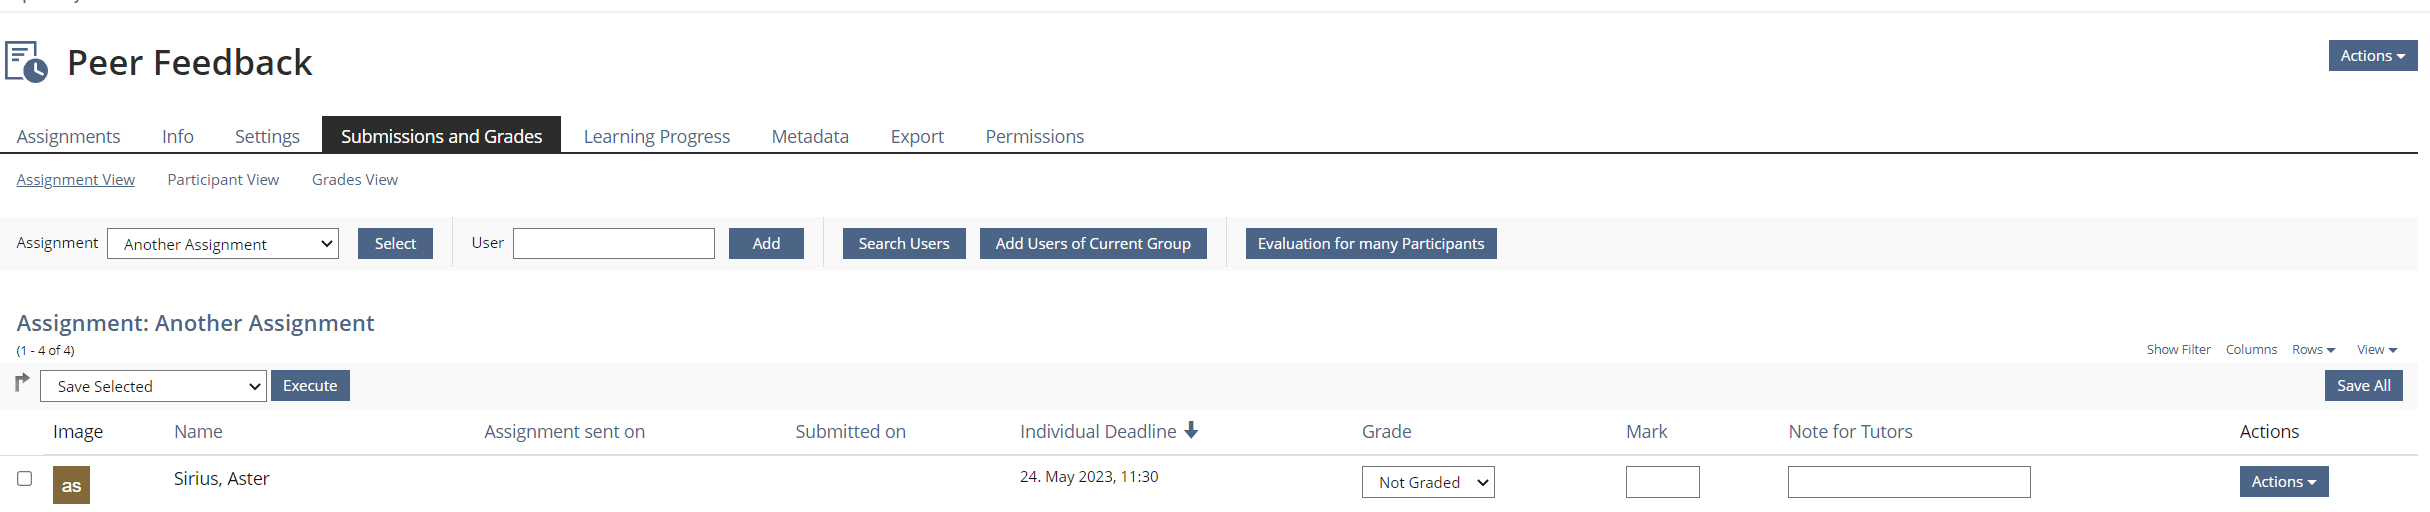
Task: Open the Not Graded grade dropdown
Action: click(1427, 482)
